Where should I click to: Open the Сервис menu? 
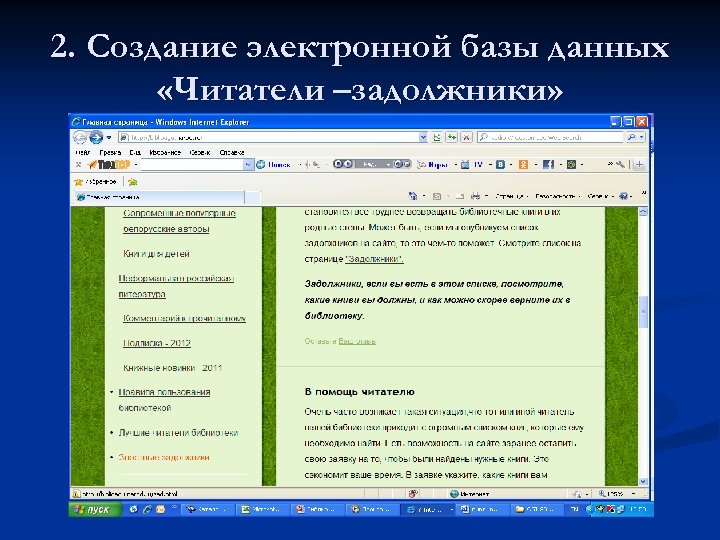(x=200, y=152)
